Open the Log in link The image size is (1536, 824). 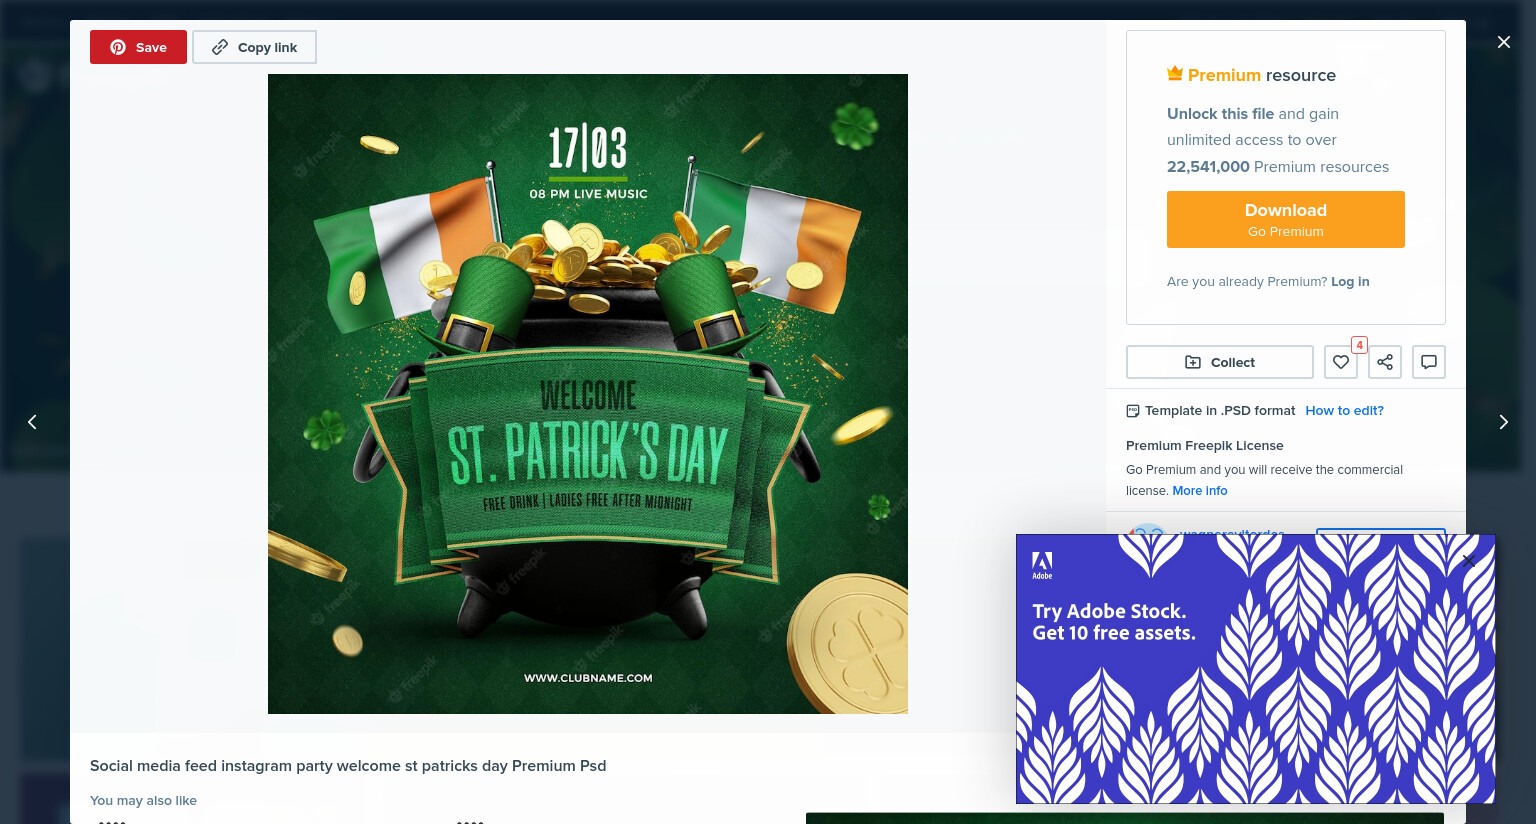(x=1350, y=282)
